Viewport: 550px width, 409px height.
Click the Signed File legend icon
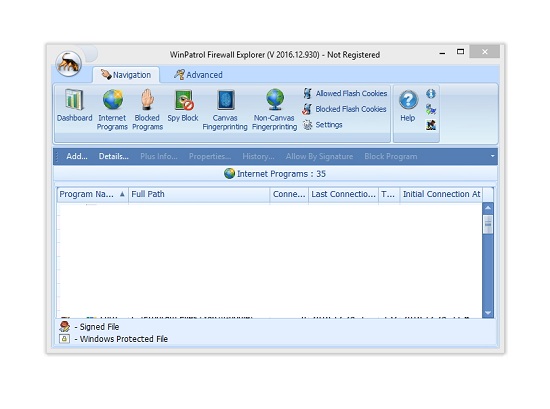[x=65, y=327]
